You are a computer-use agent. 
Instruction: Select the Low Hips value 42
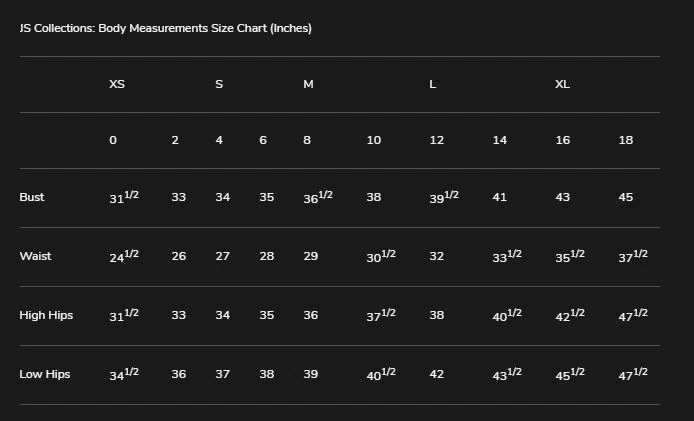[436, 374]
